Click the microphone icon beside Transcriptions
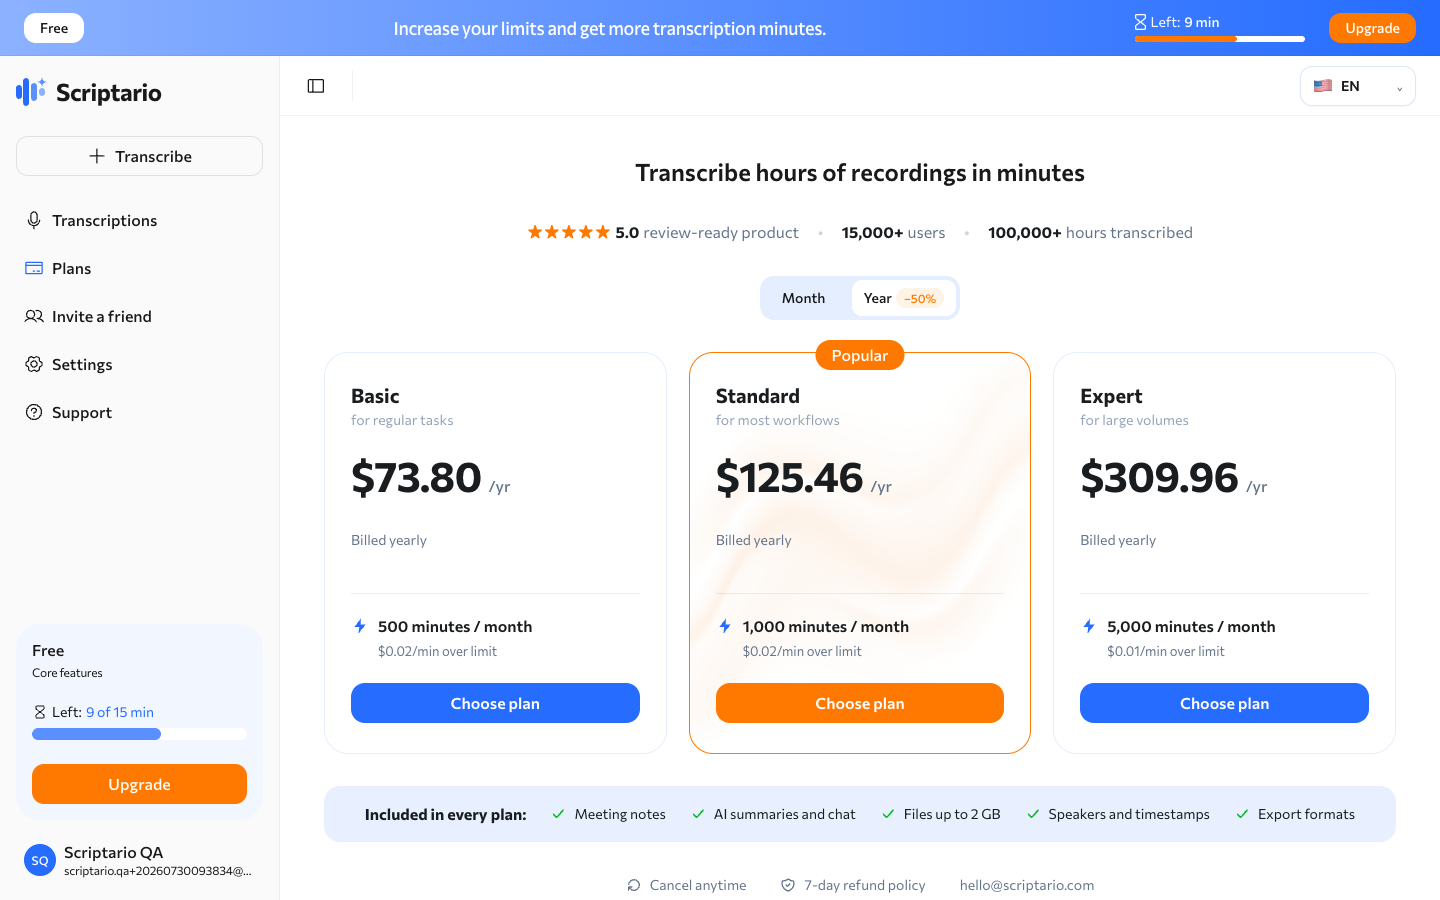 pyautogui.click(x=34, y=220)
